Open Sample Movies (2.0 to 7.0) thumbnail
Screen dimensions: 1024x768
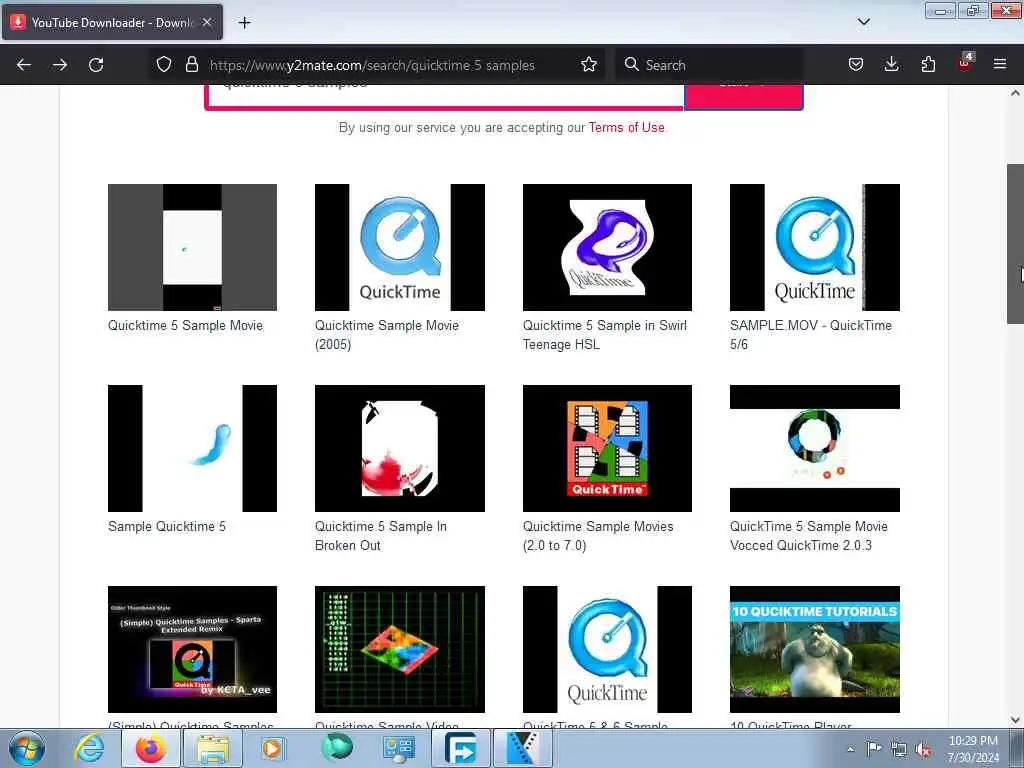pos(607,449)
